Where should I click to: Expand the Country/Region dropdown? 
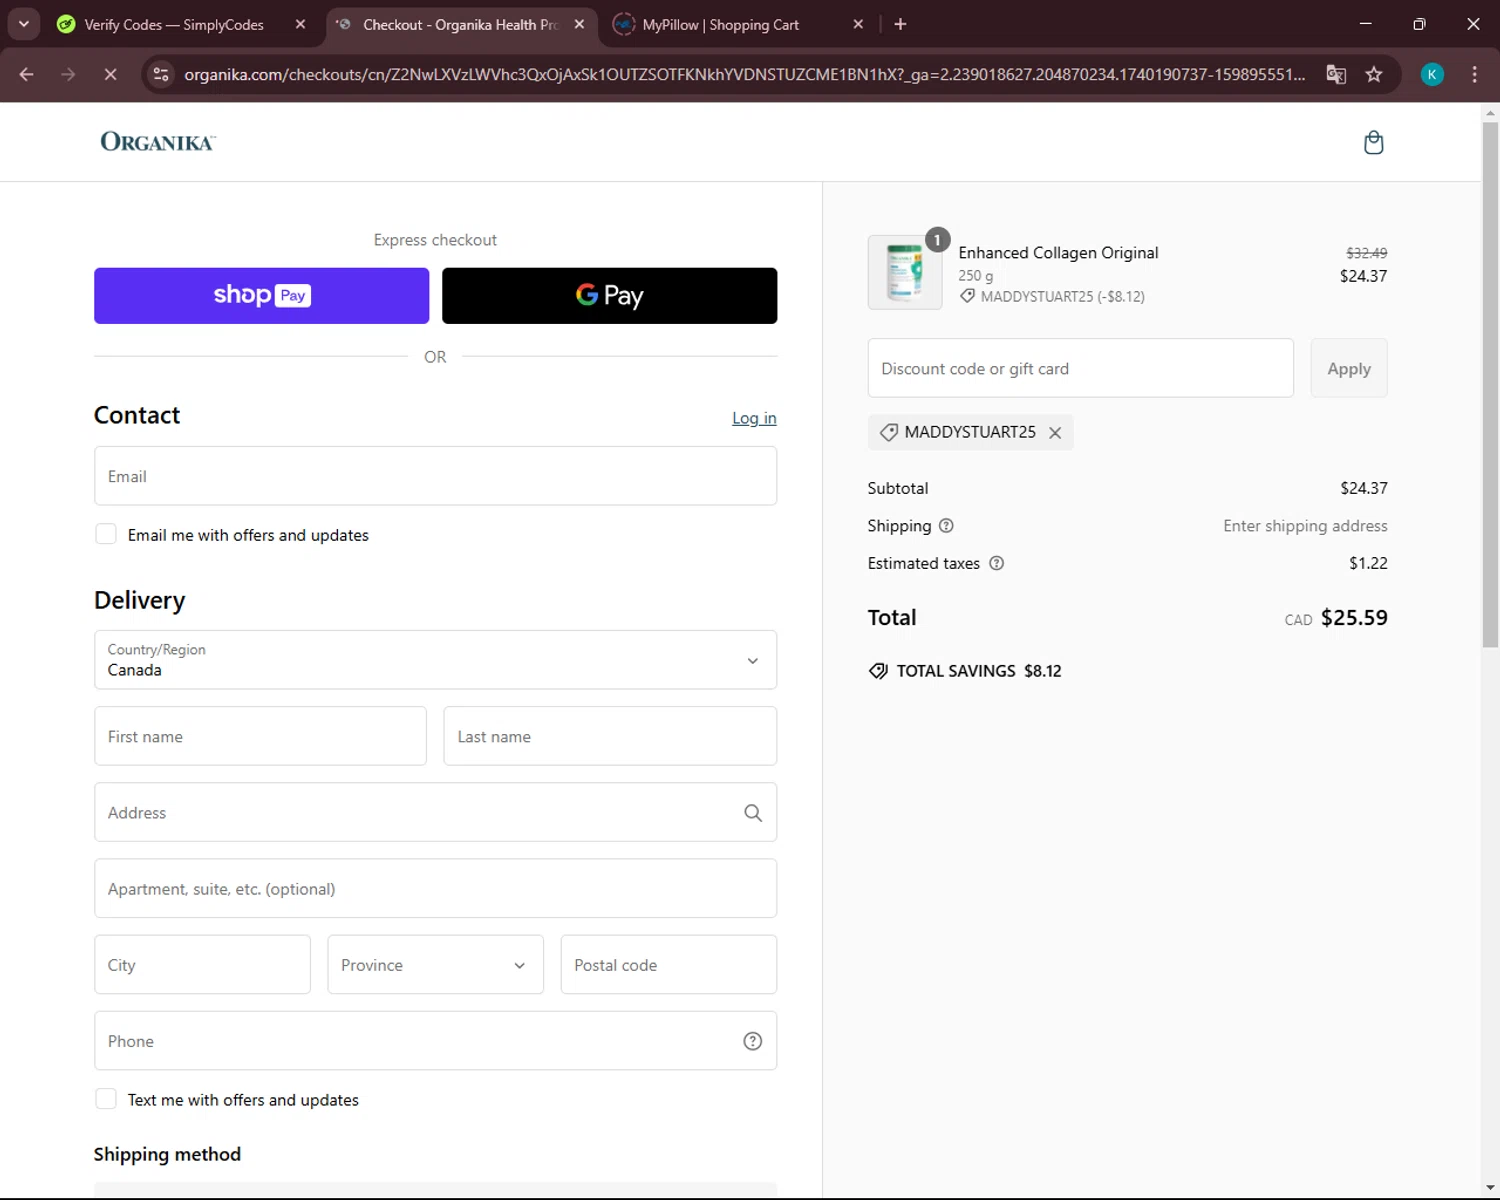coord(435,660)
